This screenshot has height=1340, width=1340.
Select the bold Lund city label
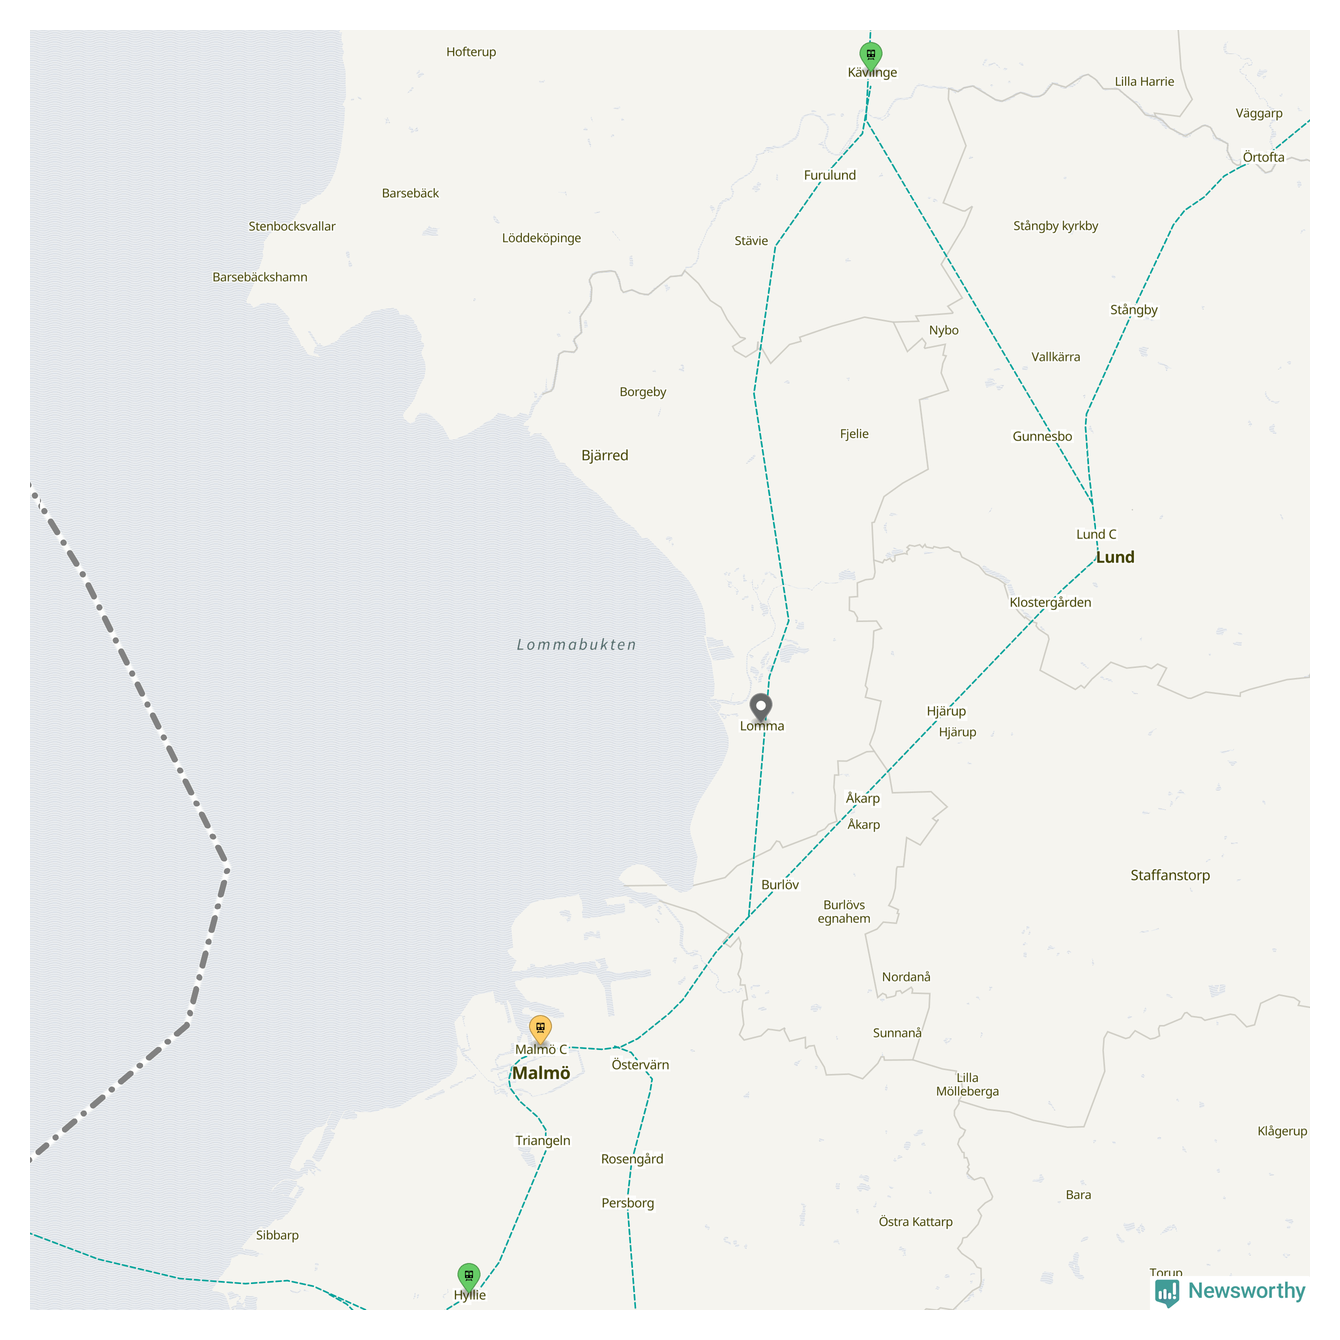click(x=1115, y=557)
